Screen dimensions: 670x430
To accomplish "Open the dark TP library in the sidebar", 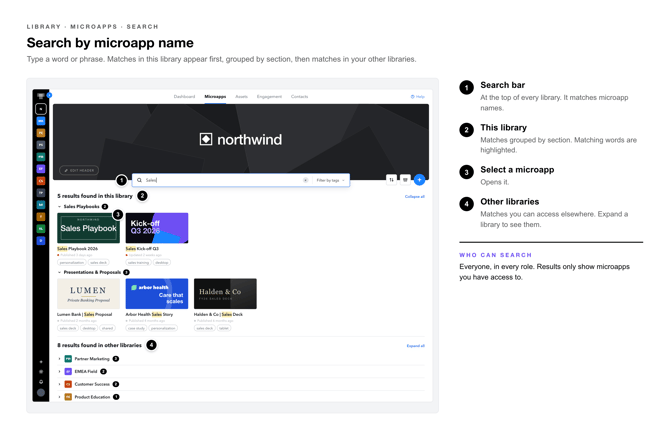I will [x=41, y=193].
